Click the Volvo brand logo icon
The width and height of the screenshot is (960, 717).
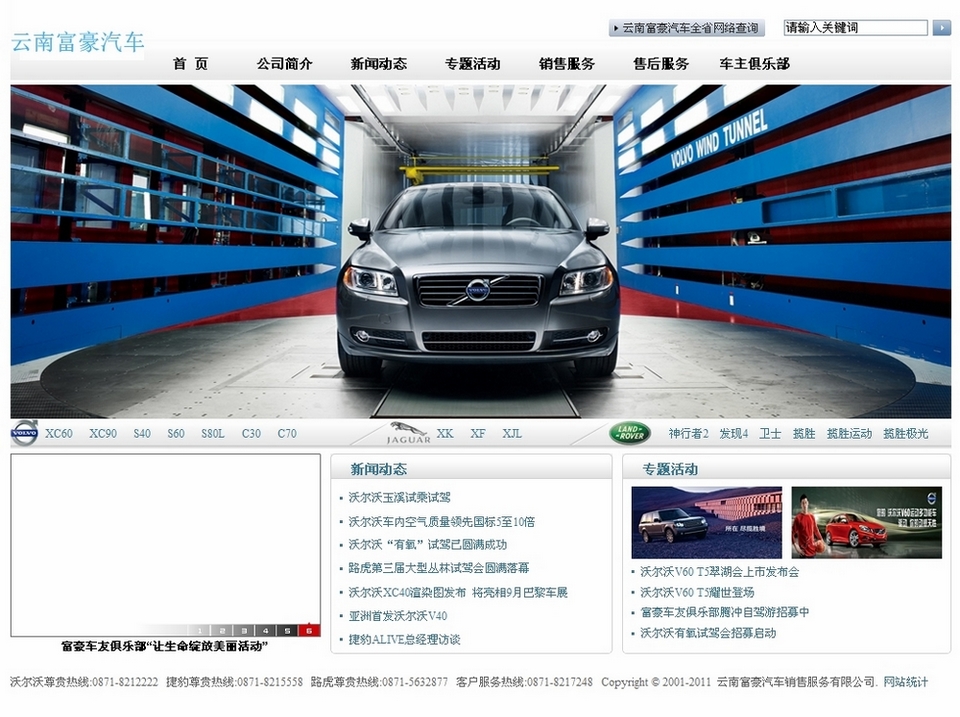click(24, 433)
